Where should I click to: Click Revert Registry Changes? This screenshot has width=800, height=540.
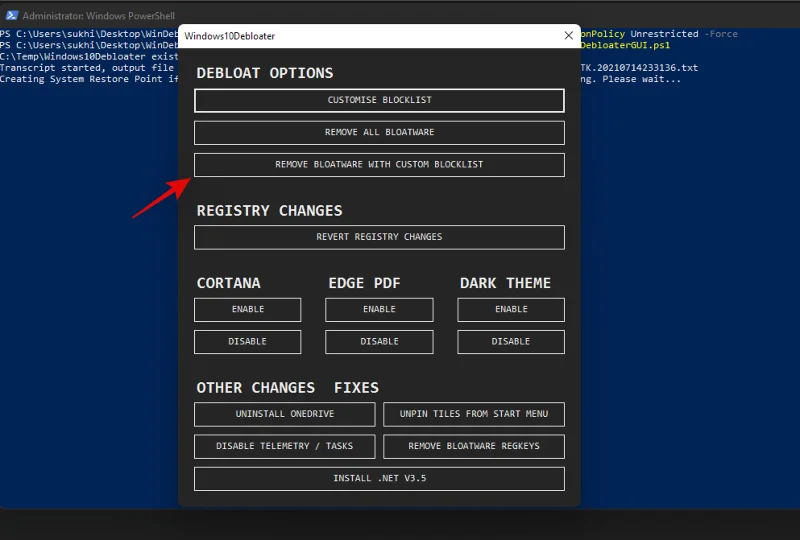[379, 237]
